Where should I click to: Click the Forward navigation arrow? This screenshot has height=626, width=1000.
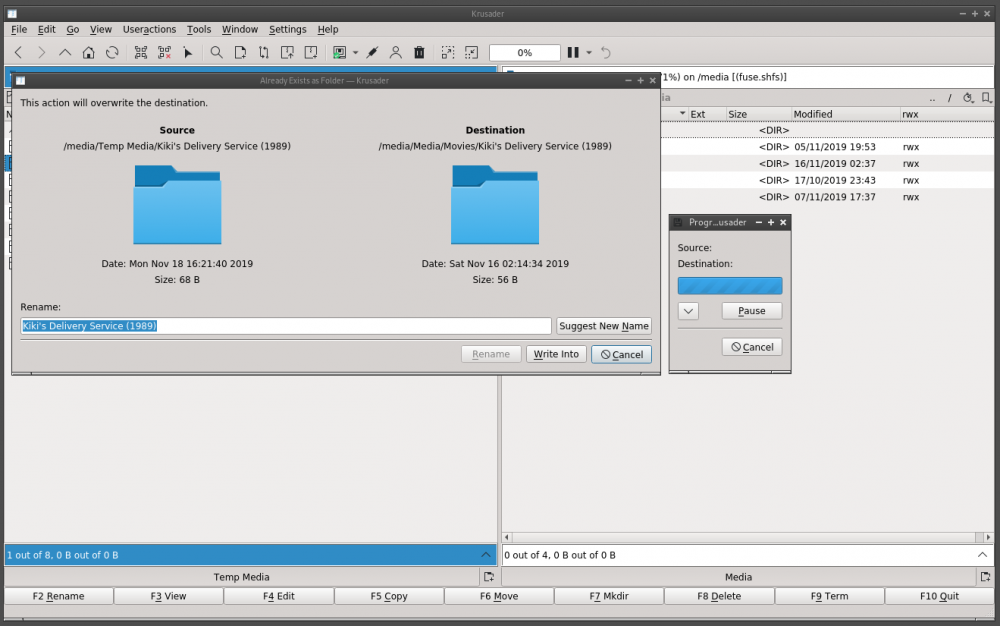click(x=41, y=52)
